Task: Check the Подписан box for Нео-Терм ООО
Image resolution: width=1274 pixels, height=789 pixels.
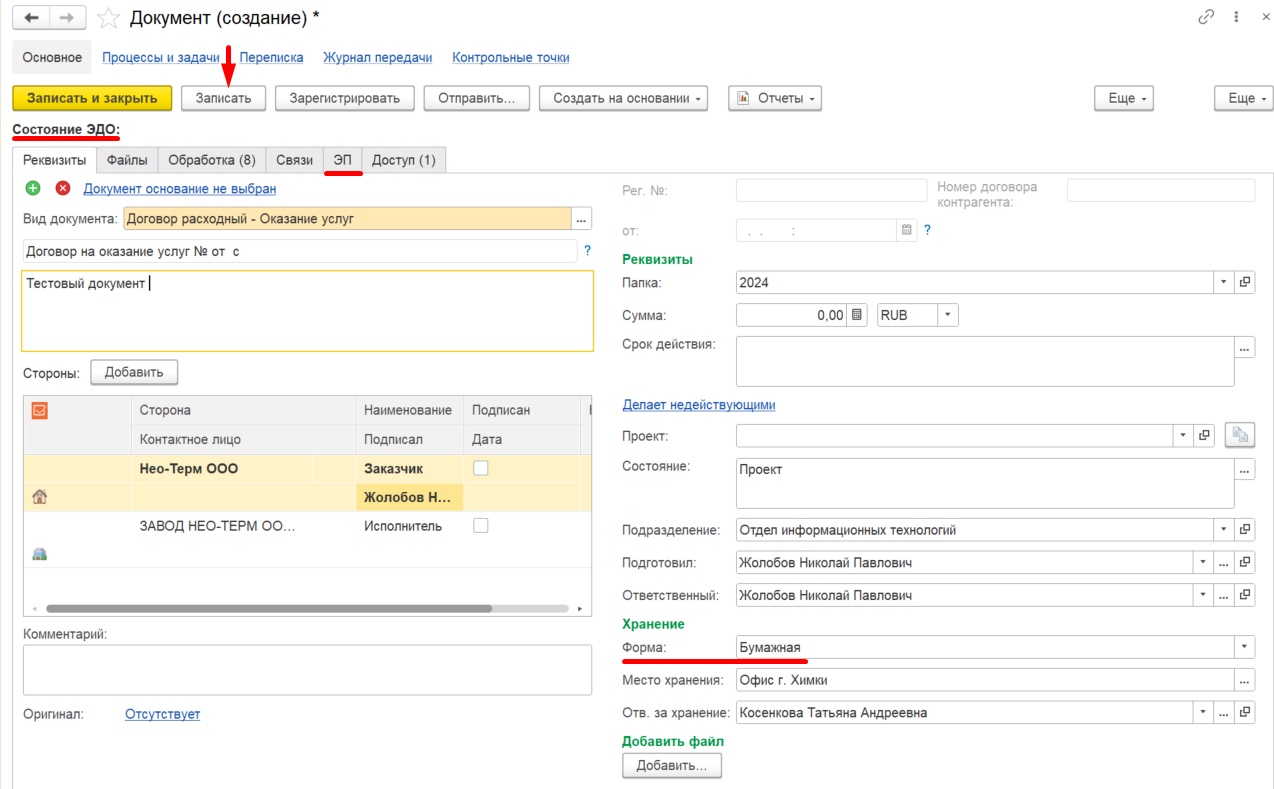Action: (481, 468)
